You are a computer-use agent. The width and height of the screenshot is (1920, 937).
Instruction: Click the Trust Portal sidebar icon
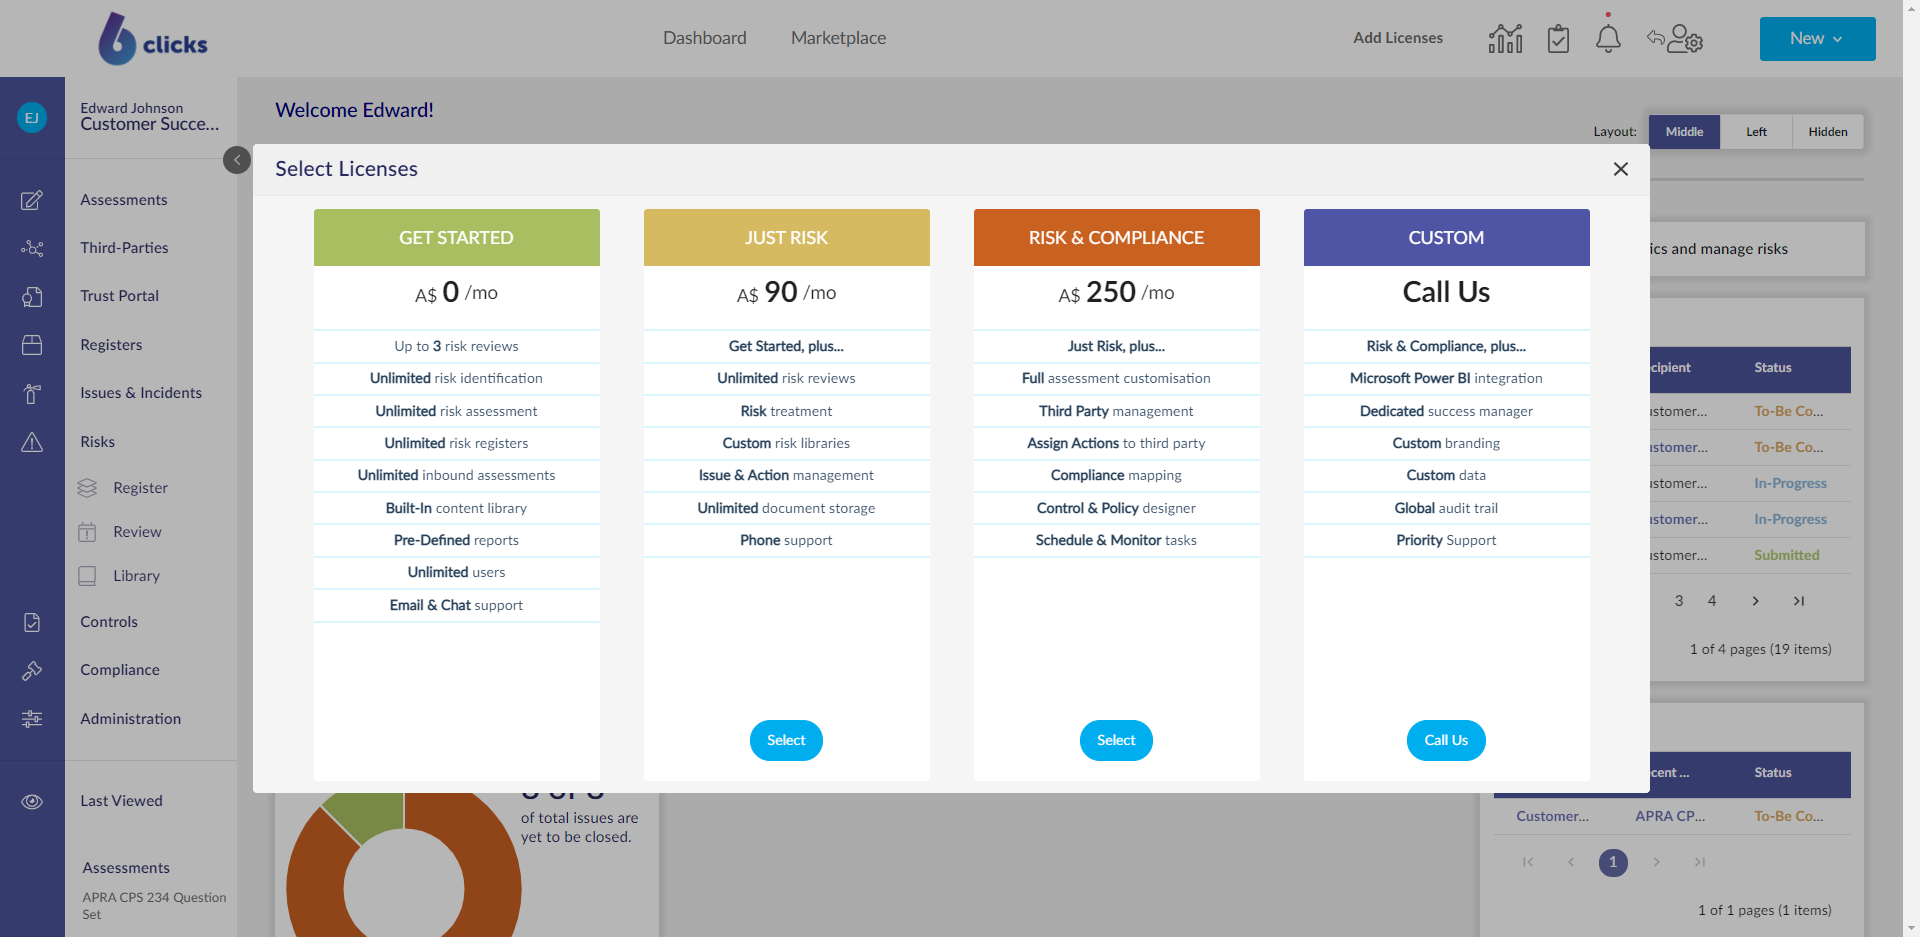coord(32,296)
